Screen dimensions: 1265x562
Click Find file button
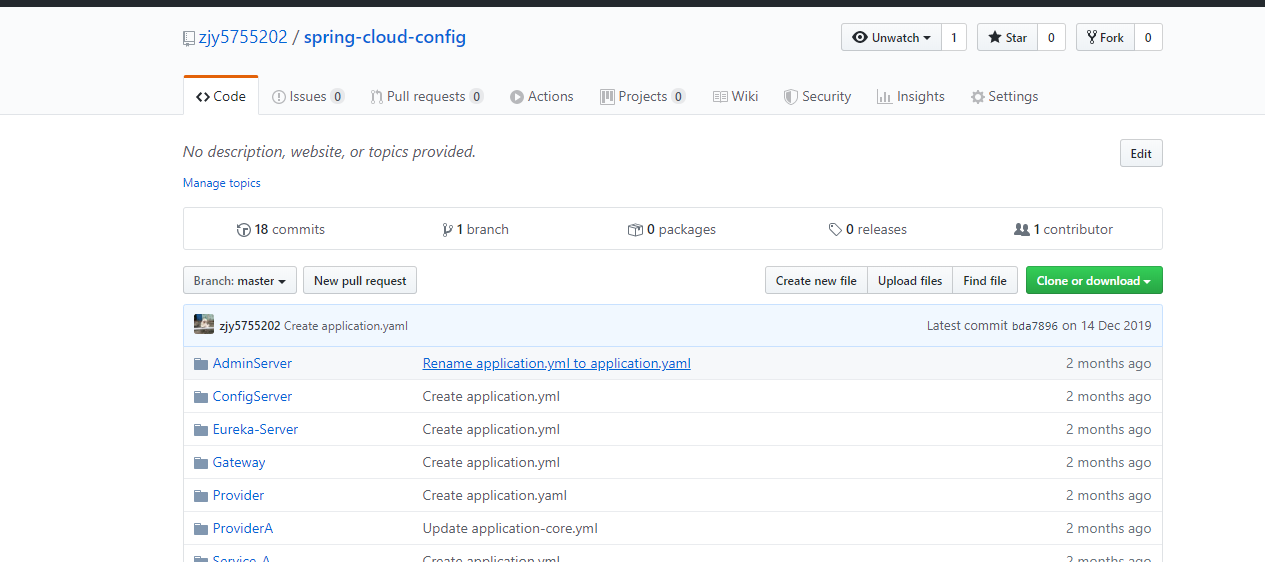click(985, 281)
